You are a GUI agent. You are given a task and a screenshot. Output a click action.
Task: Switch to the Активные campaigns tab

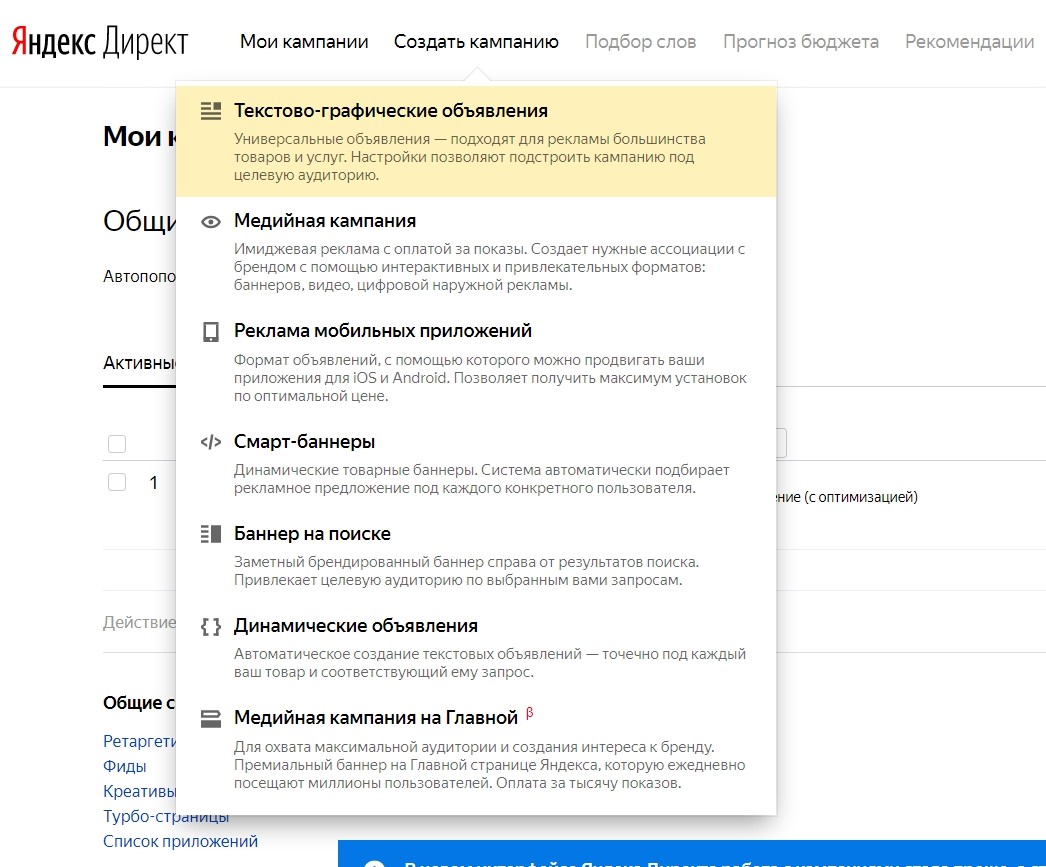140,362
